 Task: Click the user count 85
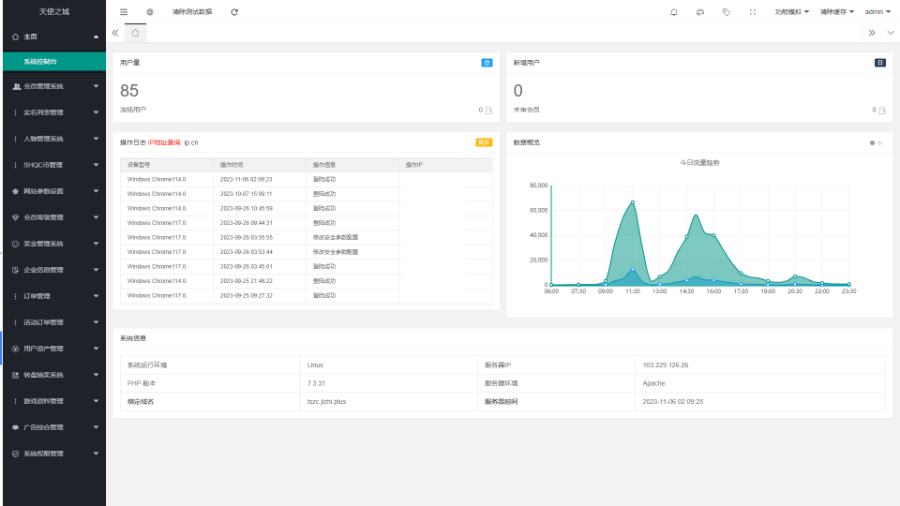(129, 91)
